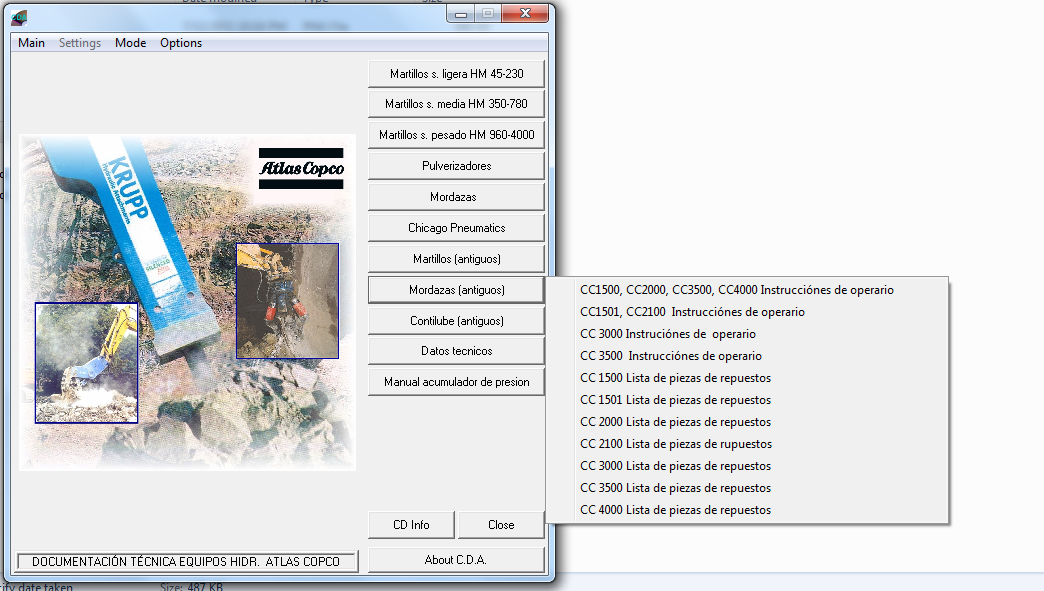The width and height of the screenshot is (1044, 591).
Task: Click the Mordazas (antiguos) button
Action: click(456, 290)
